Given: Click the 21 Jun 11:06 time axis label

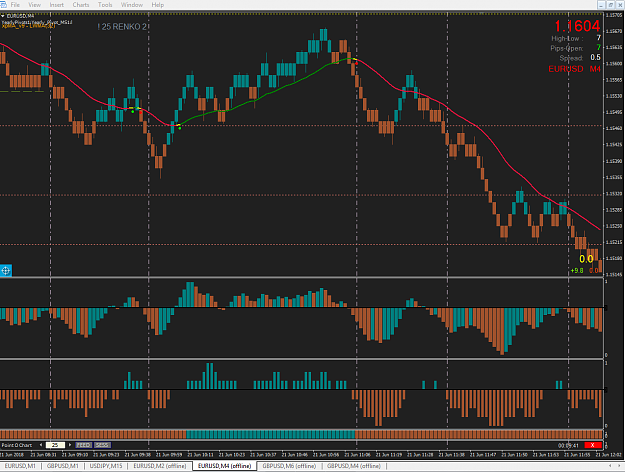Looking at the screenshot, I should pos(357,454).
